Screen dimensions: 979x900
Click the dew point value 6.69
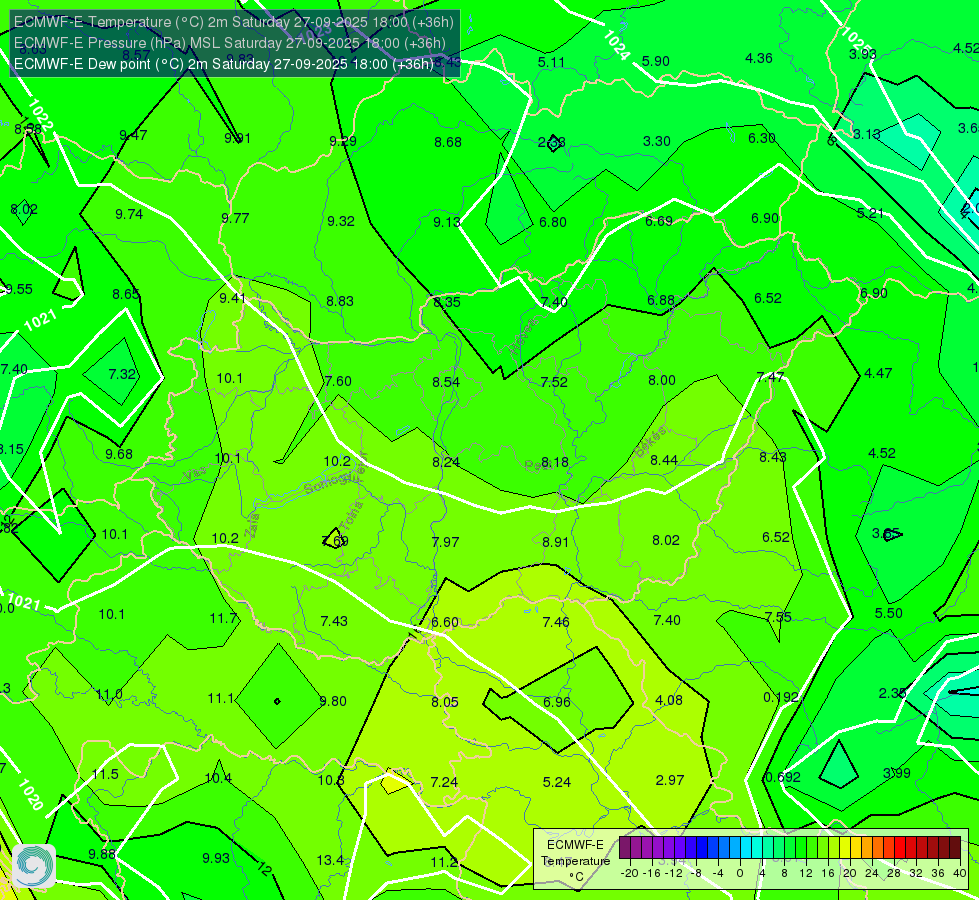[659, 222]
